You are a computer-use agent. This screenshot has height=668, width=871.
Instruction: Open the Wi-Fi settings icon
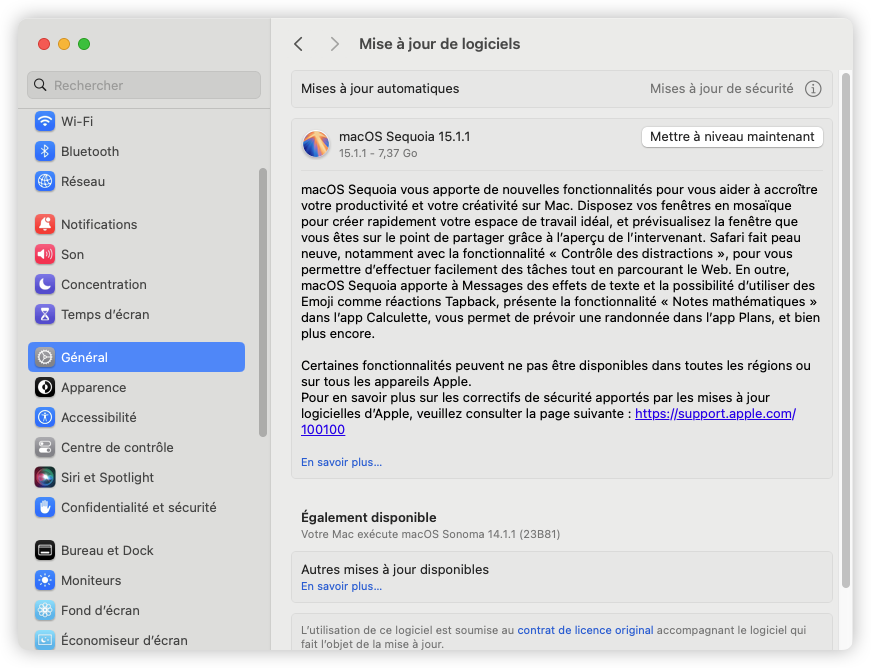coord(45,121)
